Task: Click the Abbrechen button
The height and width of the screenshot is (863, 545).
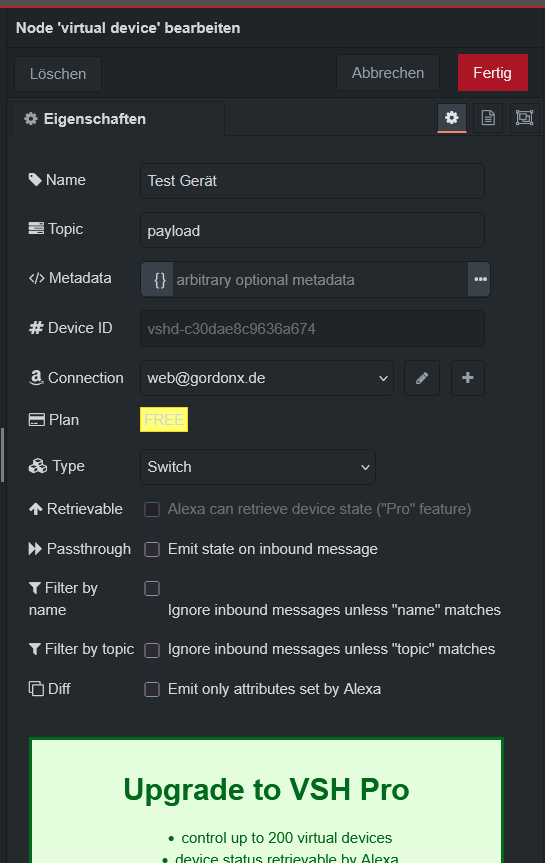Action: (388, 73)
